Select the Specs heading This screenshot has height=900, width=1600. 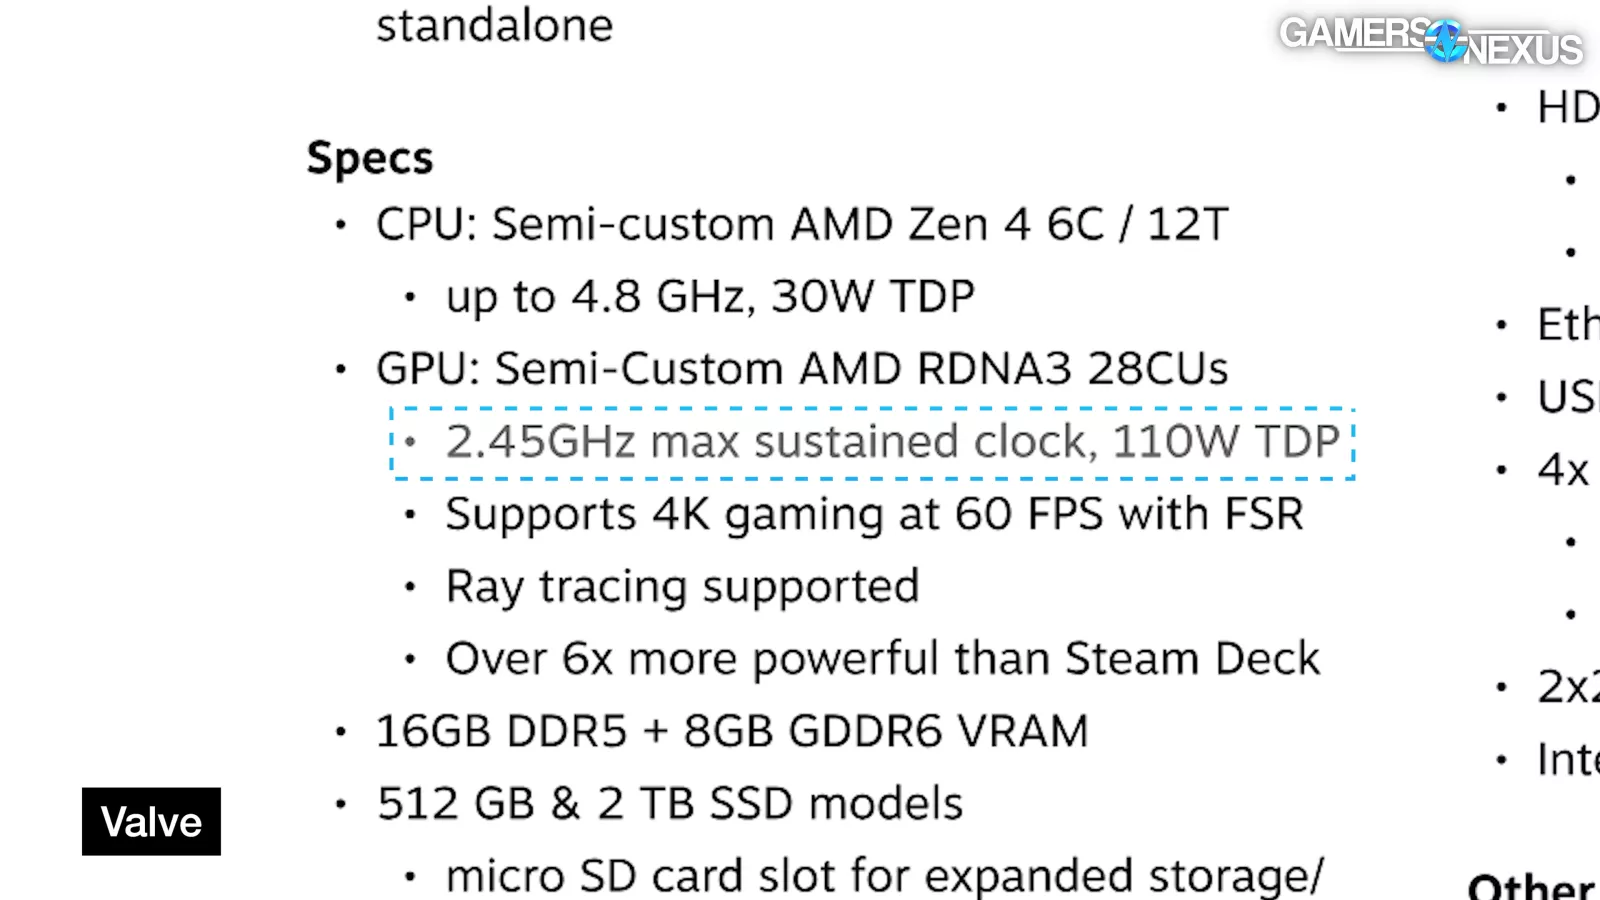tap(370, 158)
